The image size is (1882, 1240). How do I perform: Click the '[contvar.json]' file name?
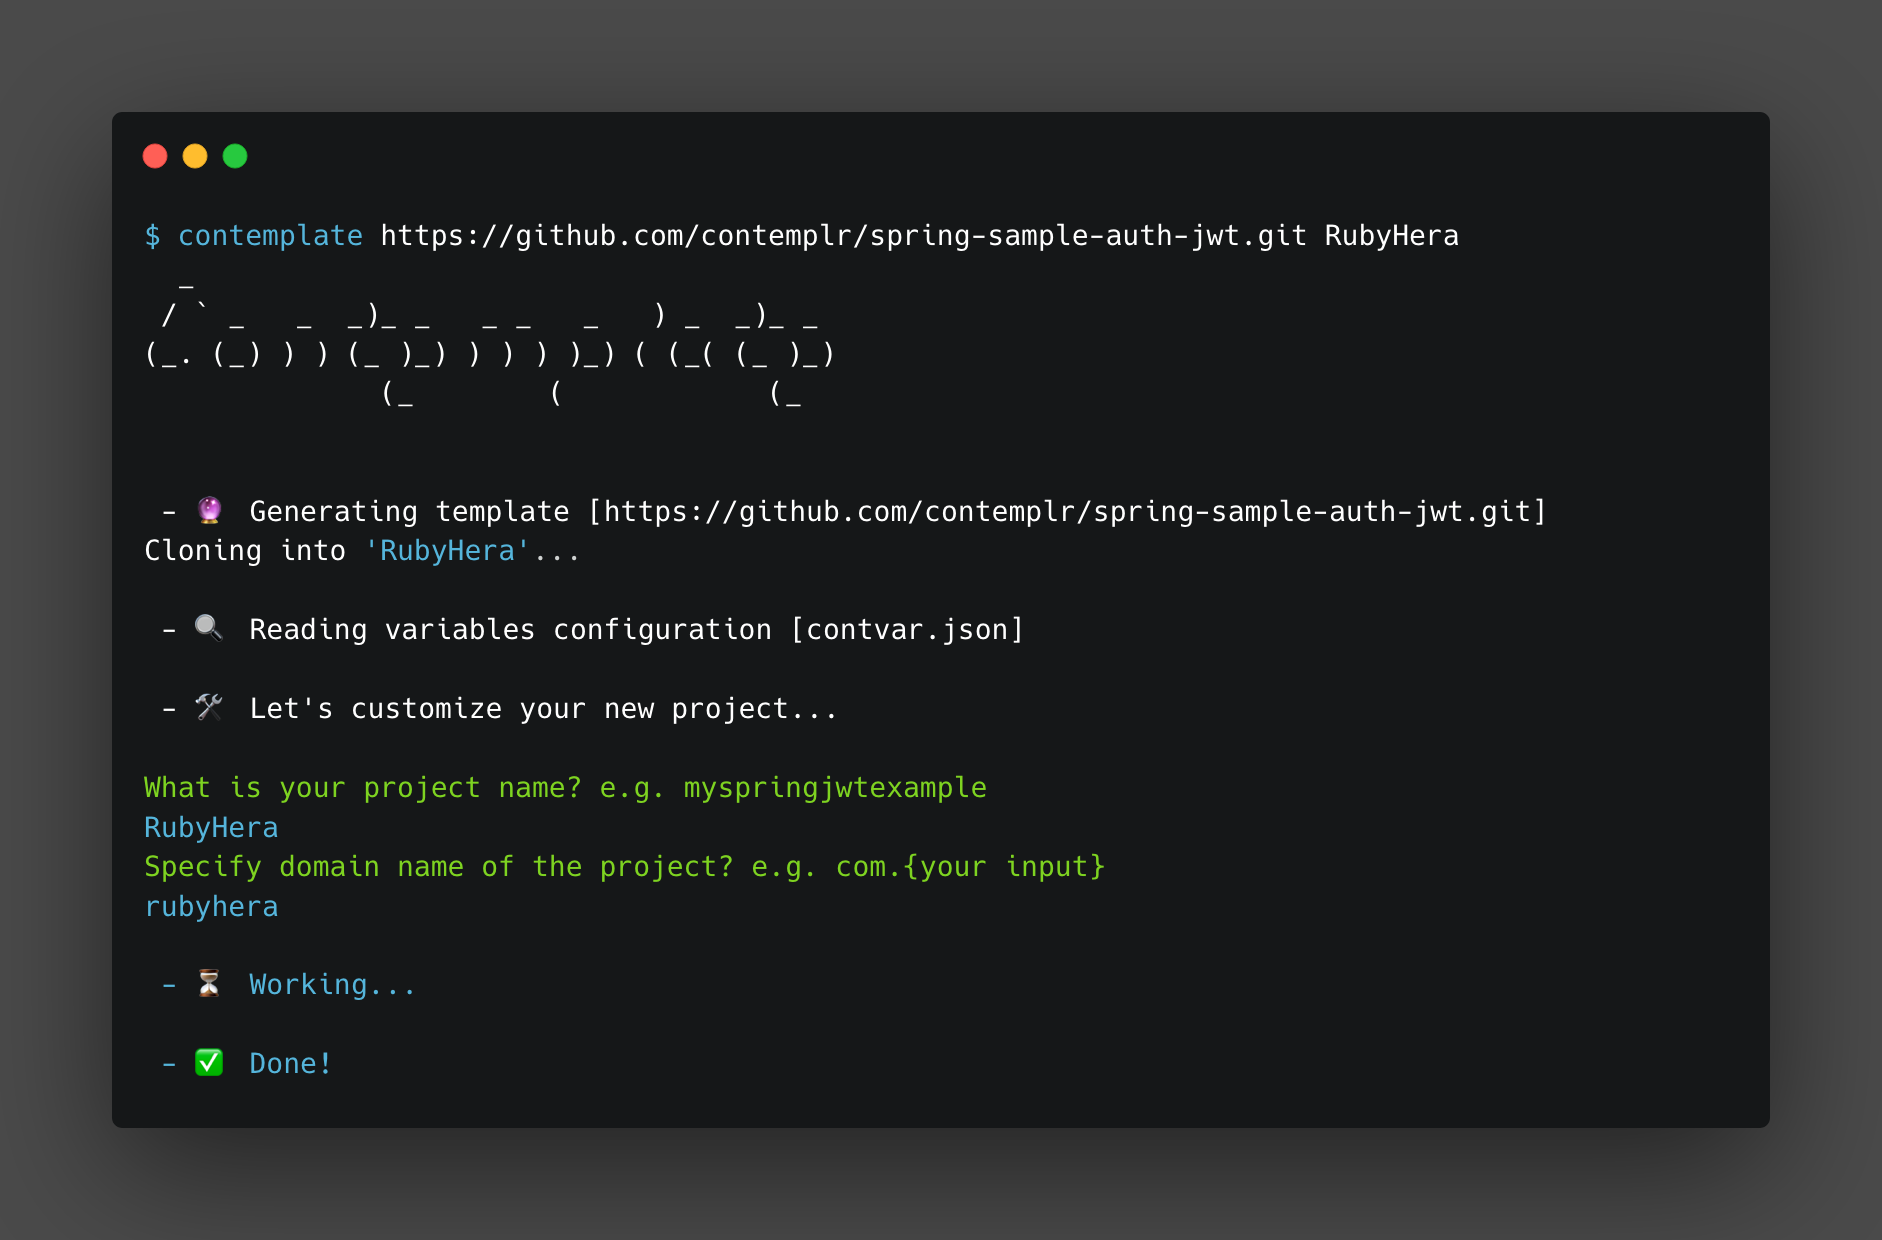[x=907, y=630]
